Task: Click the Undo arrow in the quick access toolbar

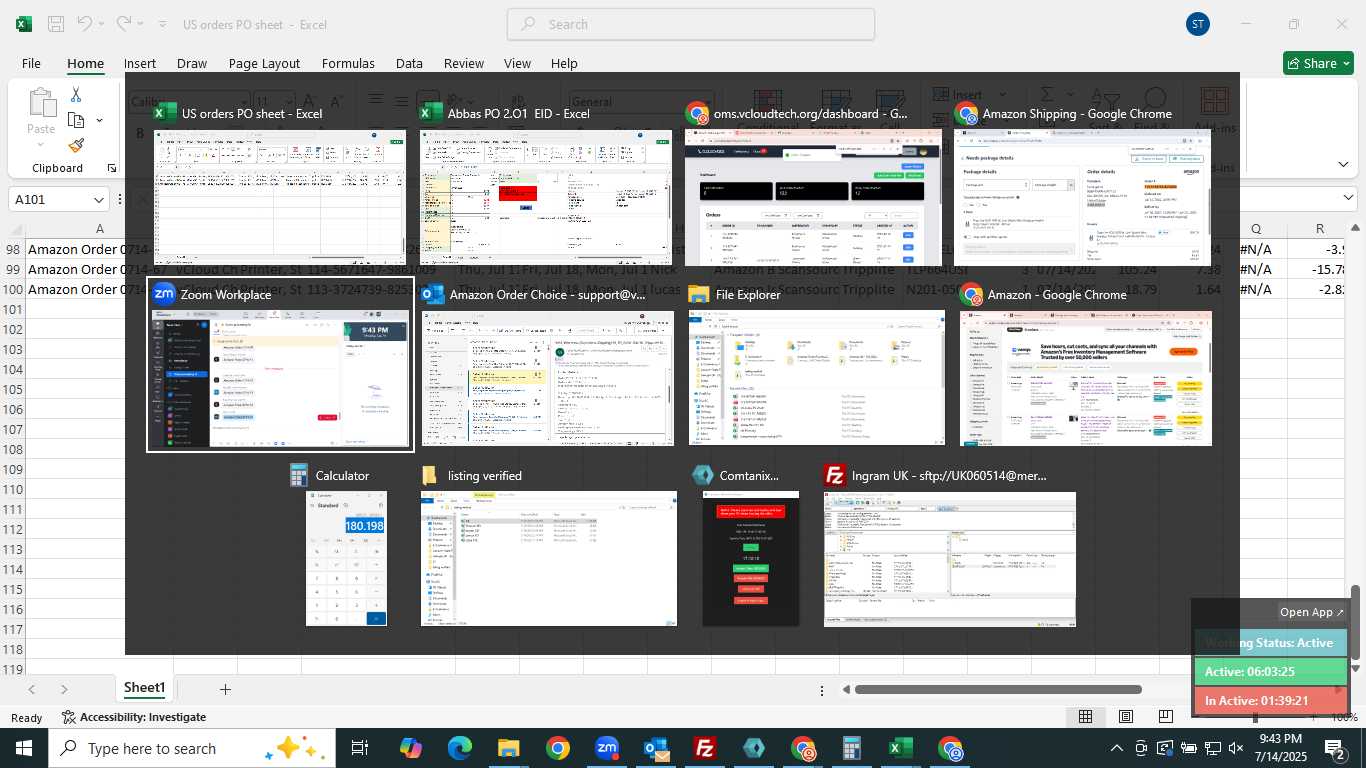Action: click(x=84, y=24)
